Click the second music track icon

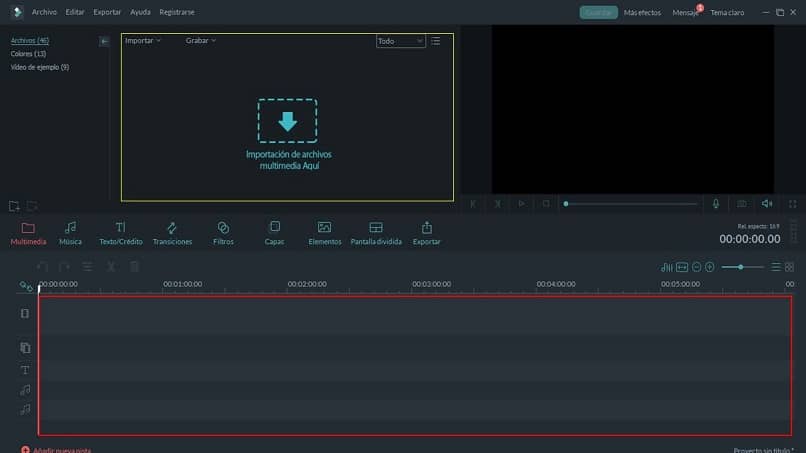[25, 410]
